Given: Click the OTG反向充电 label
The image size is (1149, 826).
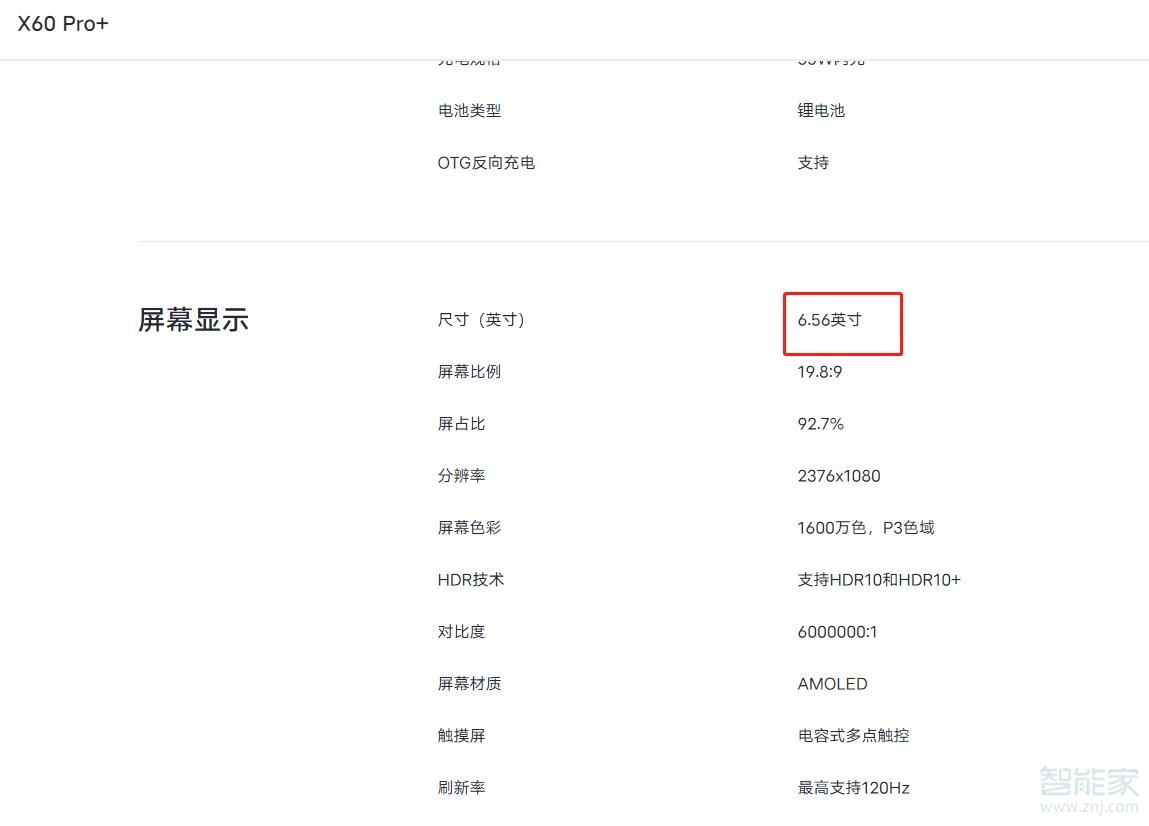Looking at the screenshot, I should [x=486, y=163].
